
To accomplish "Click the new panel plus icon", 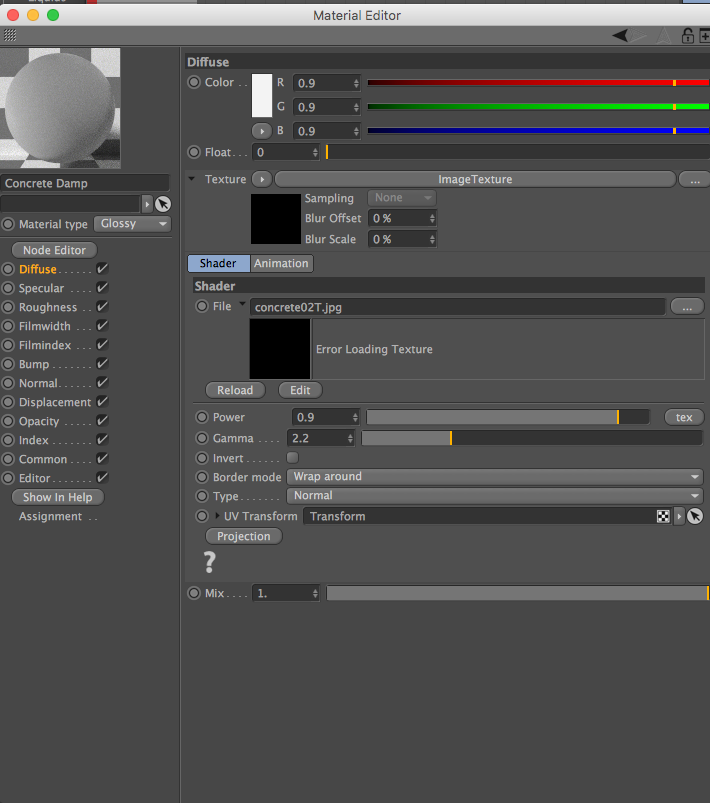I will coord(705,36).
